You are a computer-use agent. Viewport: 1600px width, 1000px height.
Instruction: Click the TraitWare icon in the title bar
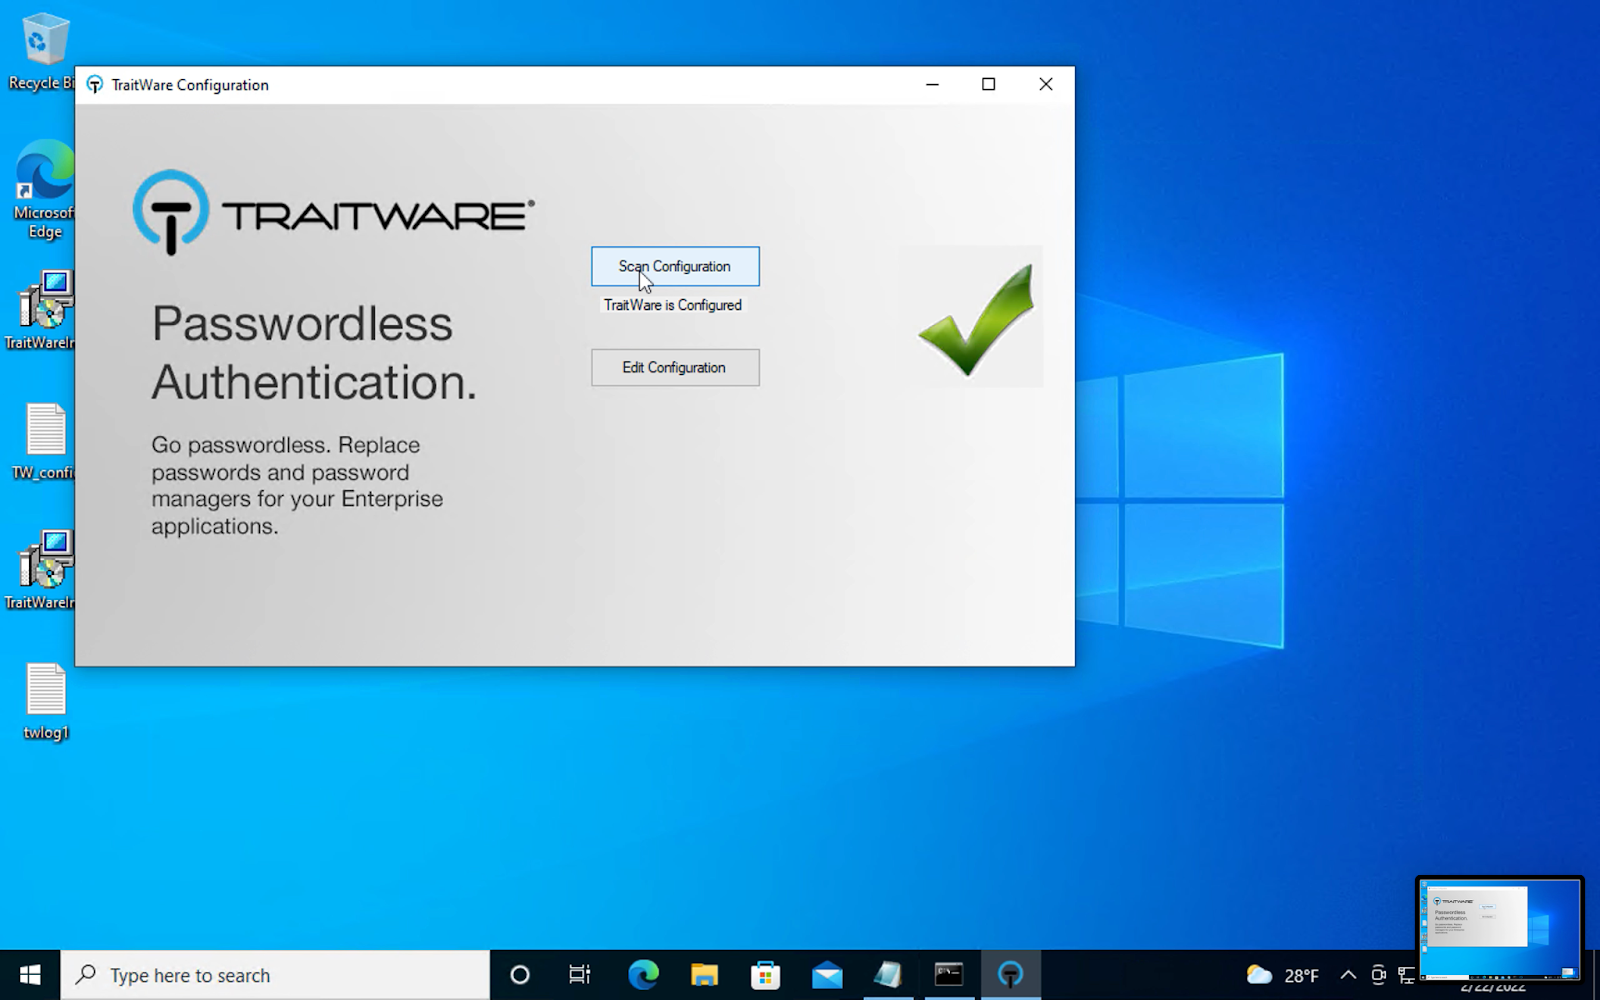pos(95,85)
